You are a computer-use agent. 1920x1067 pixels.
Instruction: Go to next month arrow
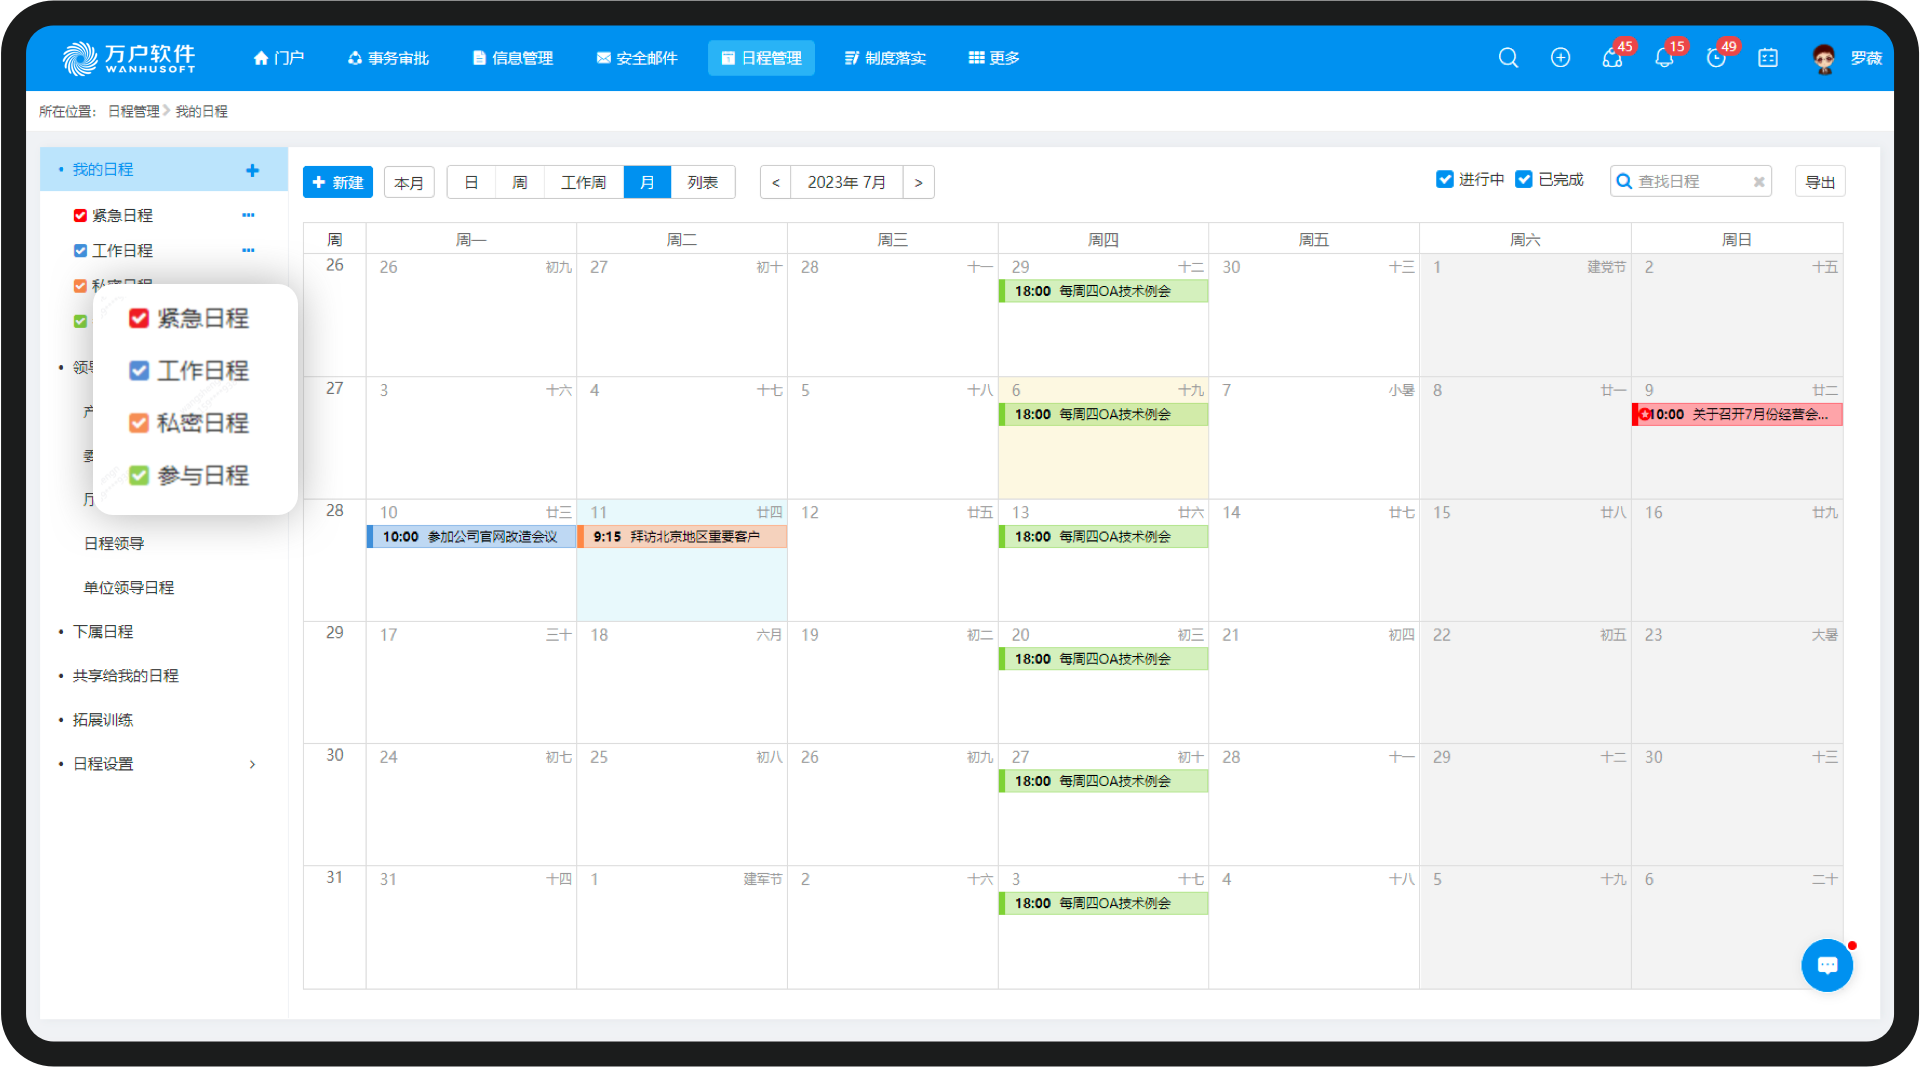pos(918,183)
